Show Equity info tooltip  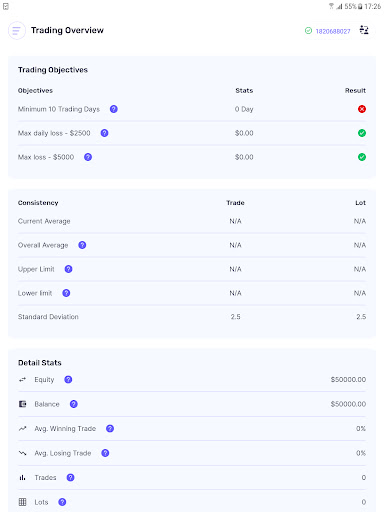point(68,379)
